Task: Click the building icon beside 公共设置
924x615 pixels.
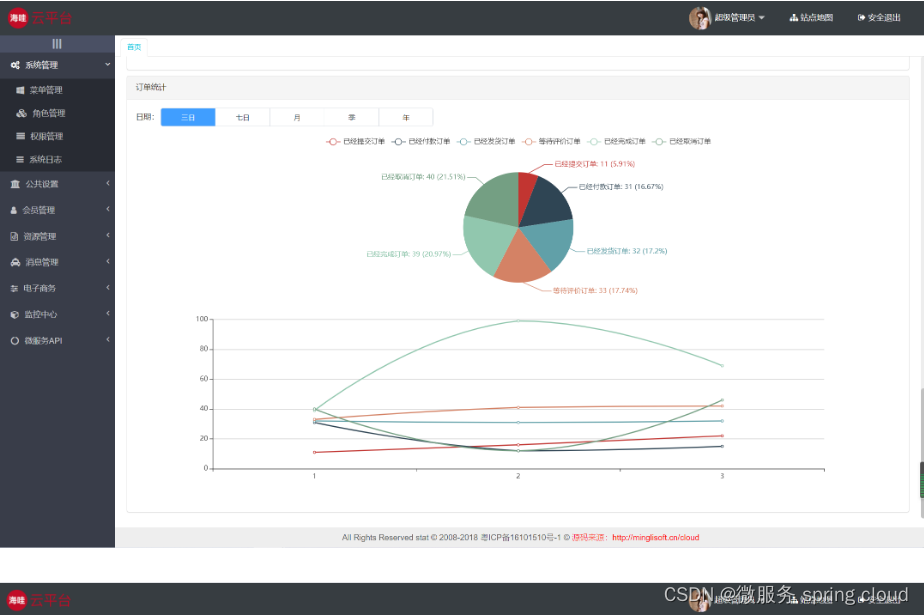Action: [x=15, y=184]
